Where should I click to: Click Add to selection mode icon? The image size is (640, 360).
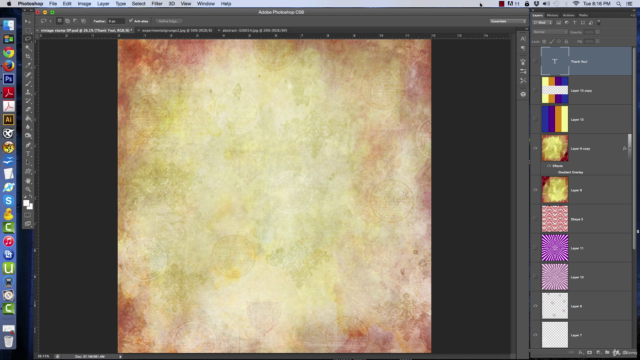pyautogui.click(x=67, y=21)
